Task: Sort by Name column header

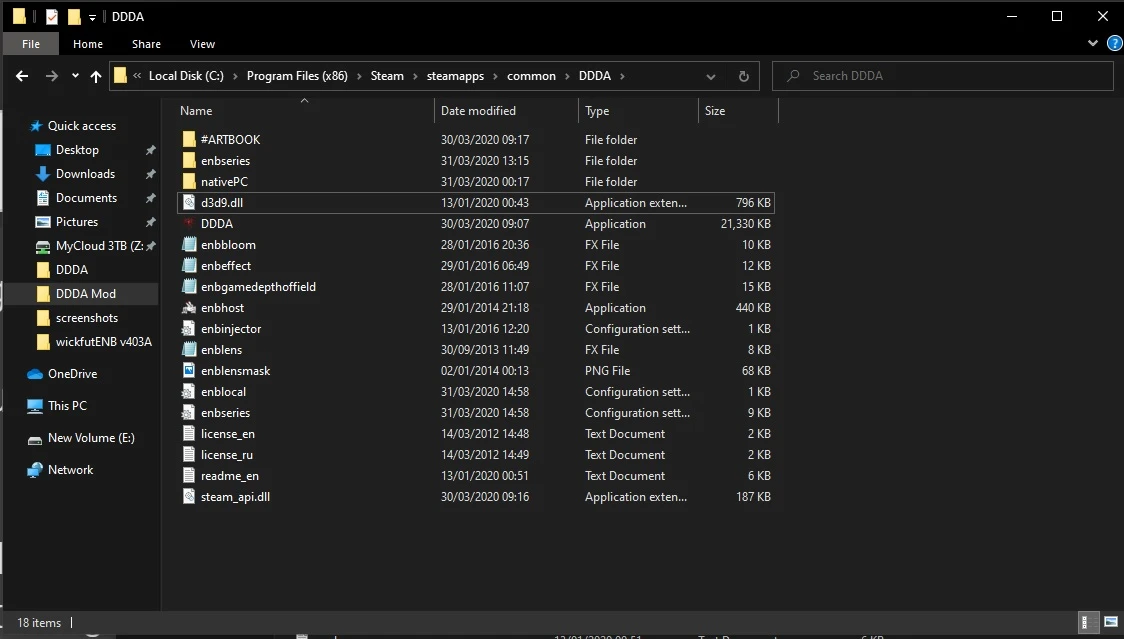Action: tap(196, 110)
